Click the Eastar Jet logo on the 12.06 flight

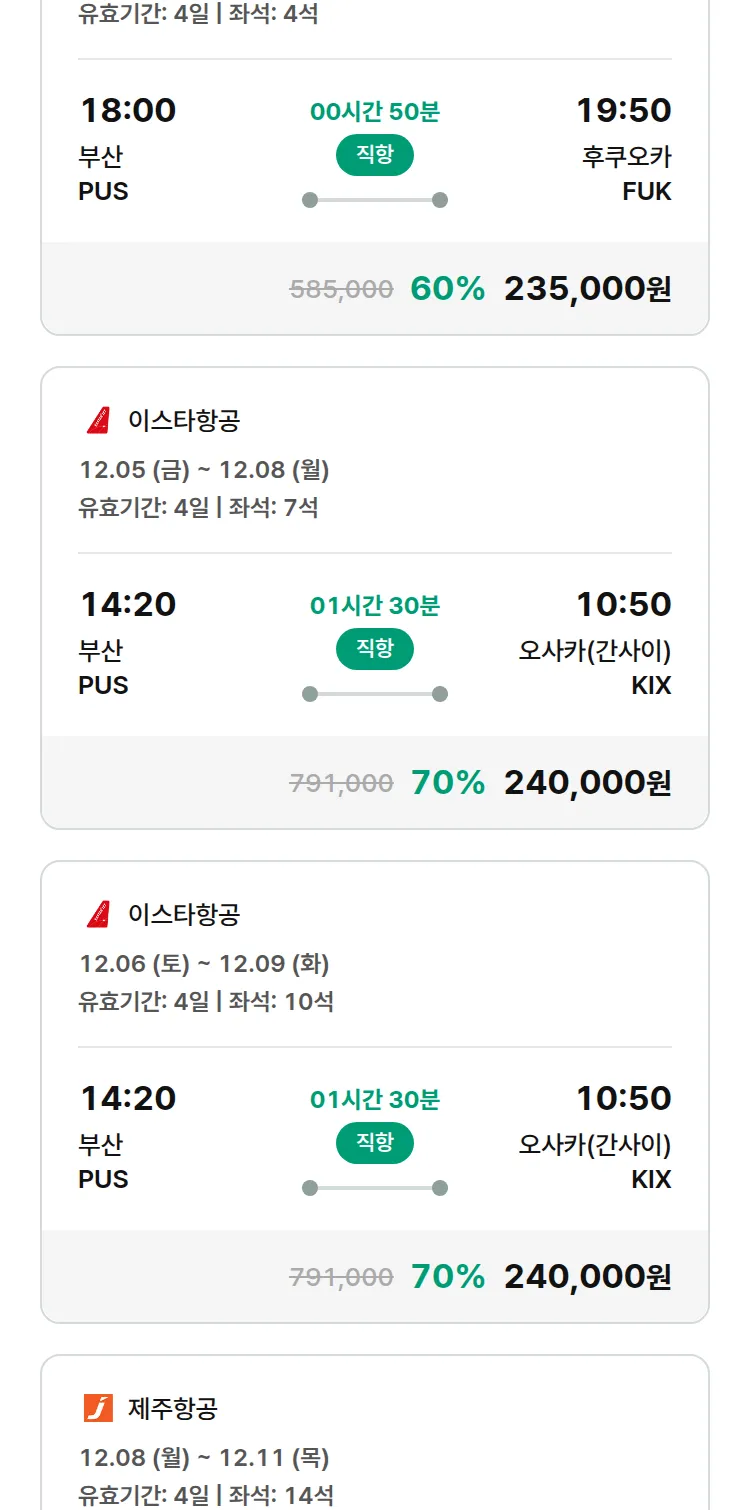(98, 915)
